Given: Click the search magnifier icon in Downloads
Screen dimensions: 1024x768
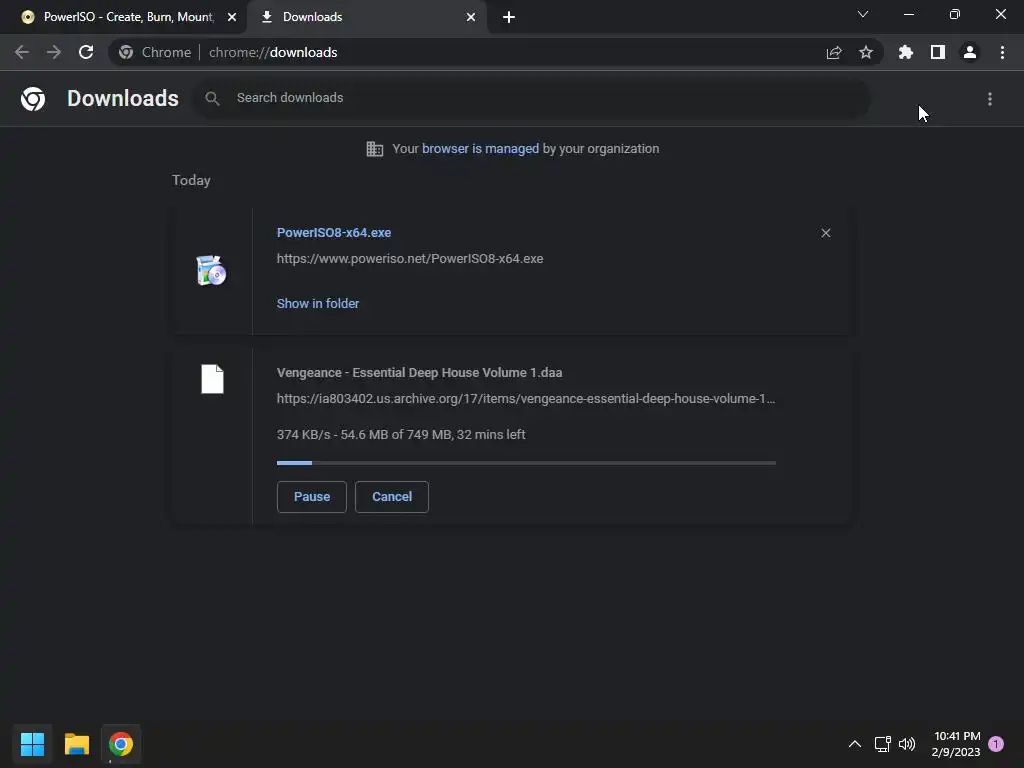Looking at the screenshot, I should (212, 98).
